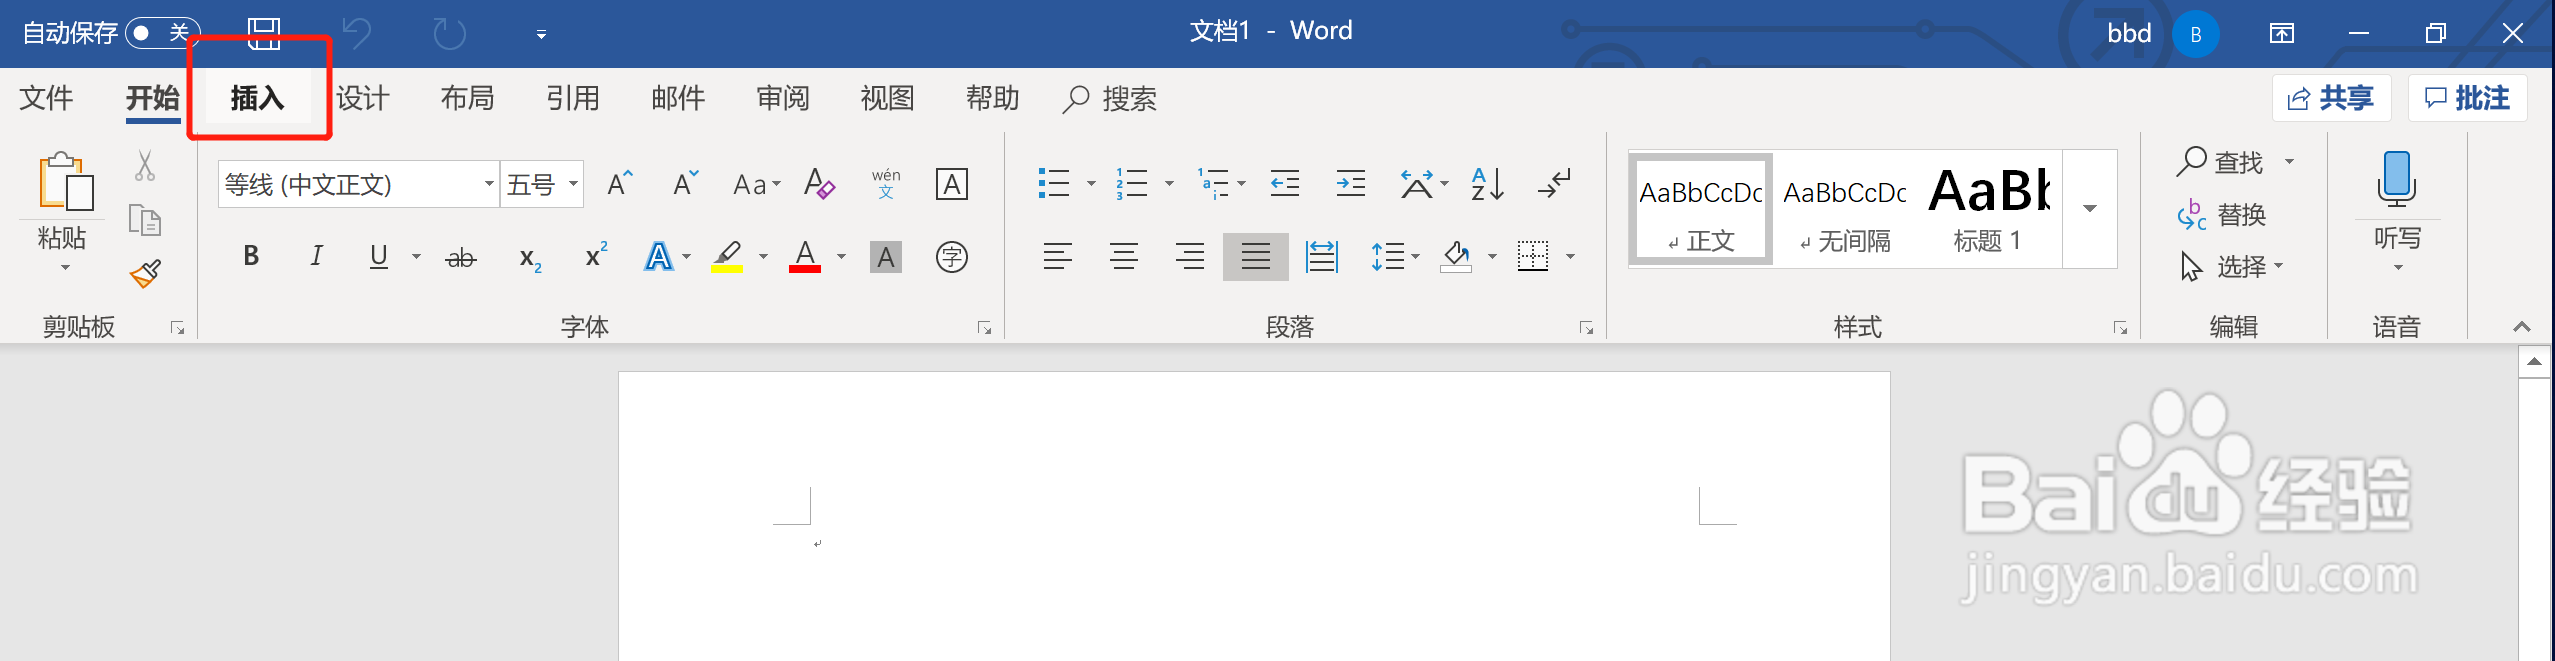Viewport: 2555px width, 661px height.
Task: Toggle Strikethrough formatting
Action: coord(460,258)
